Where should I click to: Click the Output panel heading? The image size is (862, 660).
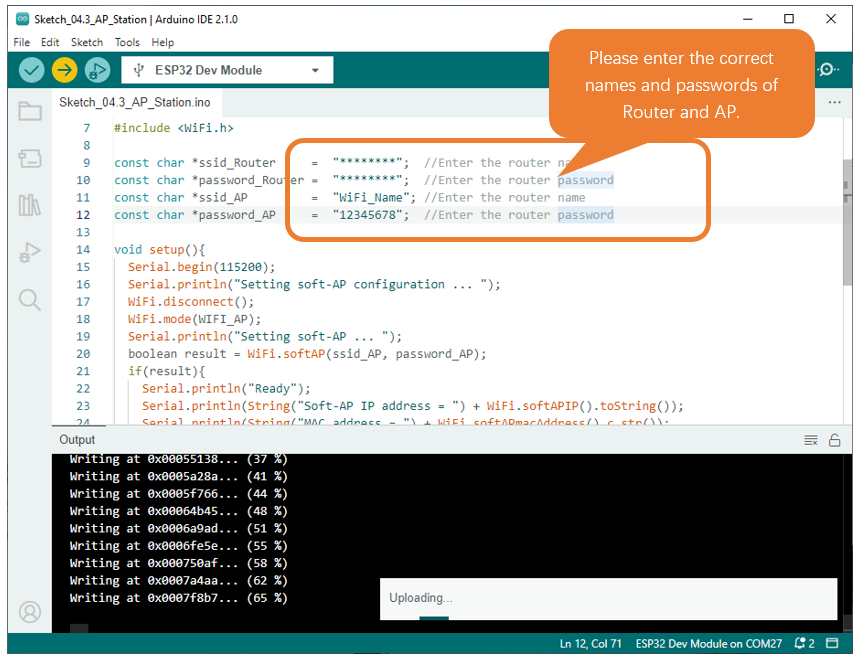77,440
